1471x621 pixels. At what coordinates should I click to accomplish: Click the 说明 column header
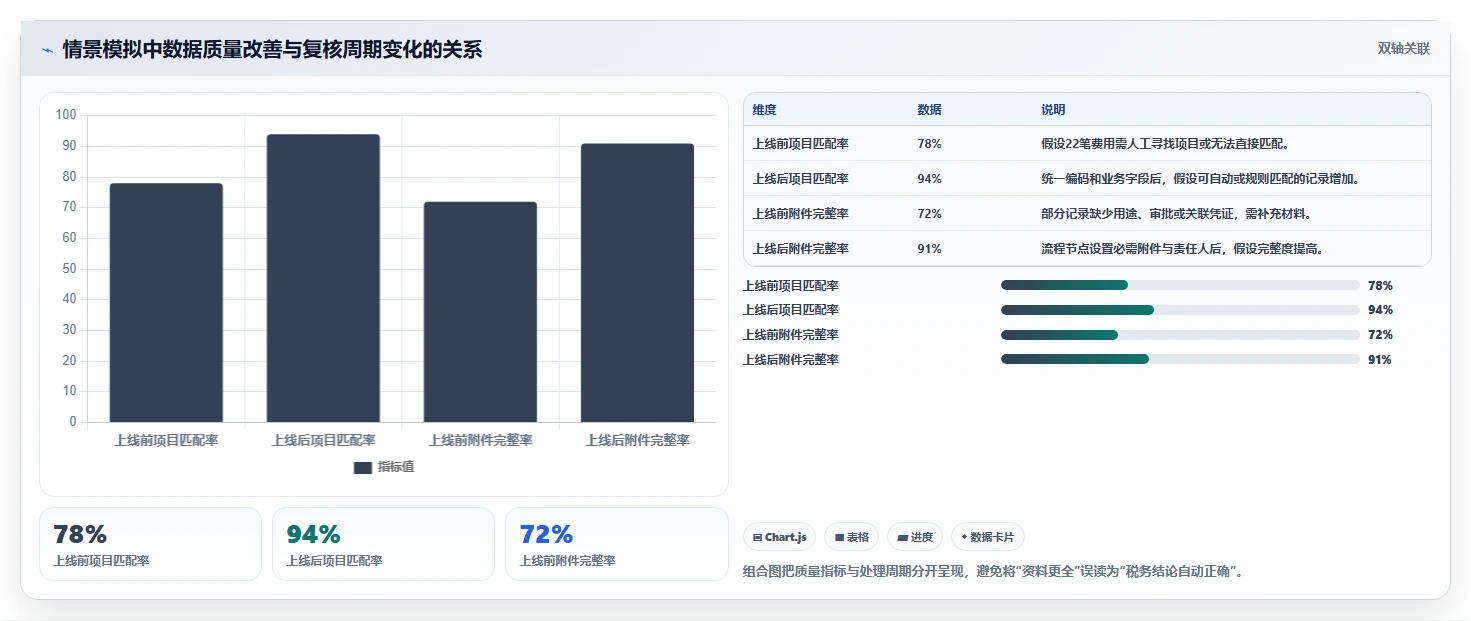coord(1053,110)
